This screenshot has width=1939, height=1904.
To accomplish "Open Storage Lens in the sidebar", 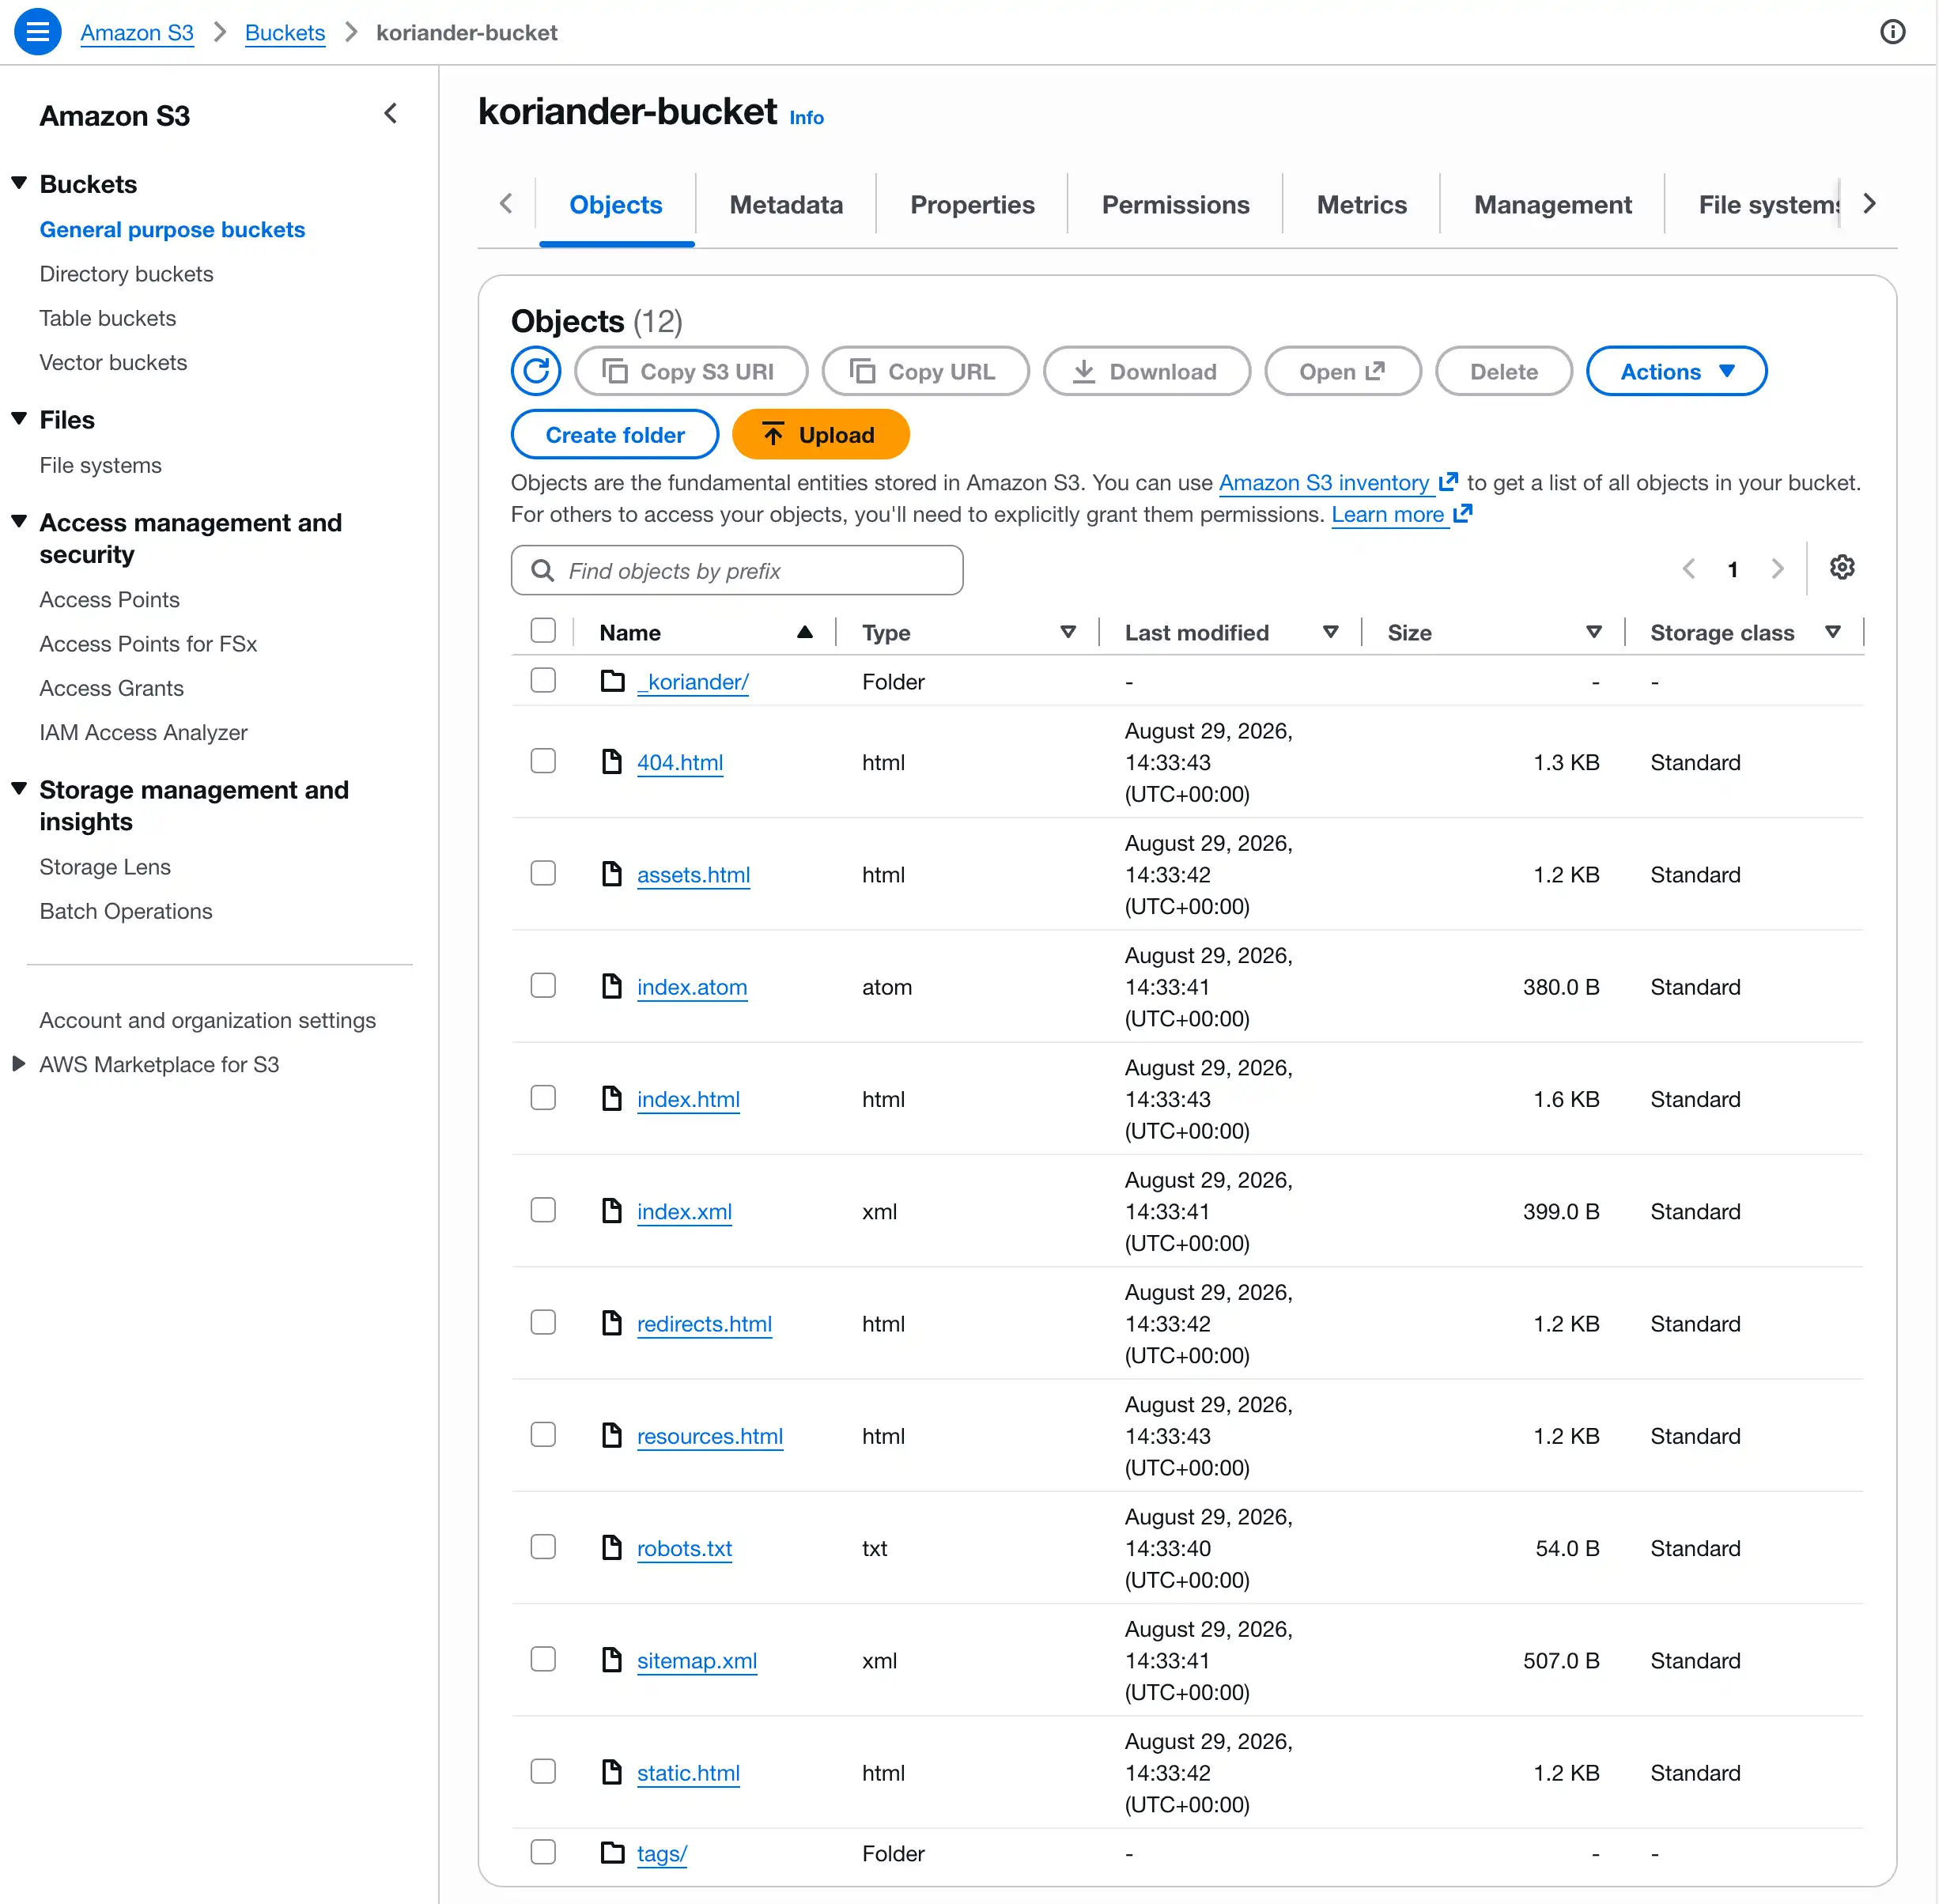I will (105, 867).
